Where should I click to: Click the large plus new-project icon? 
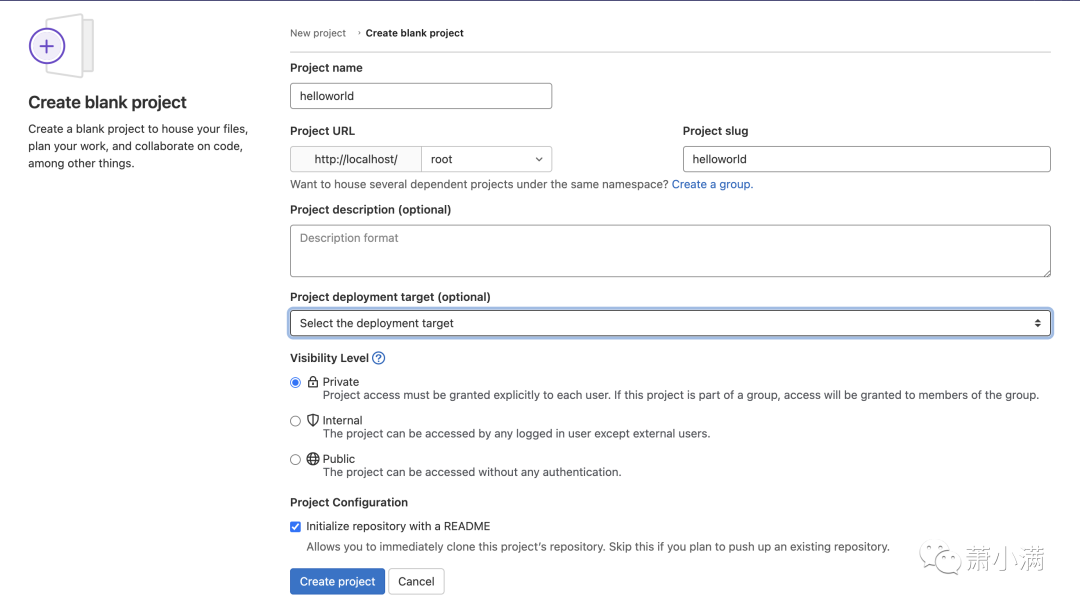[x=47, y=46]
